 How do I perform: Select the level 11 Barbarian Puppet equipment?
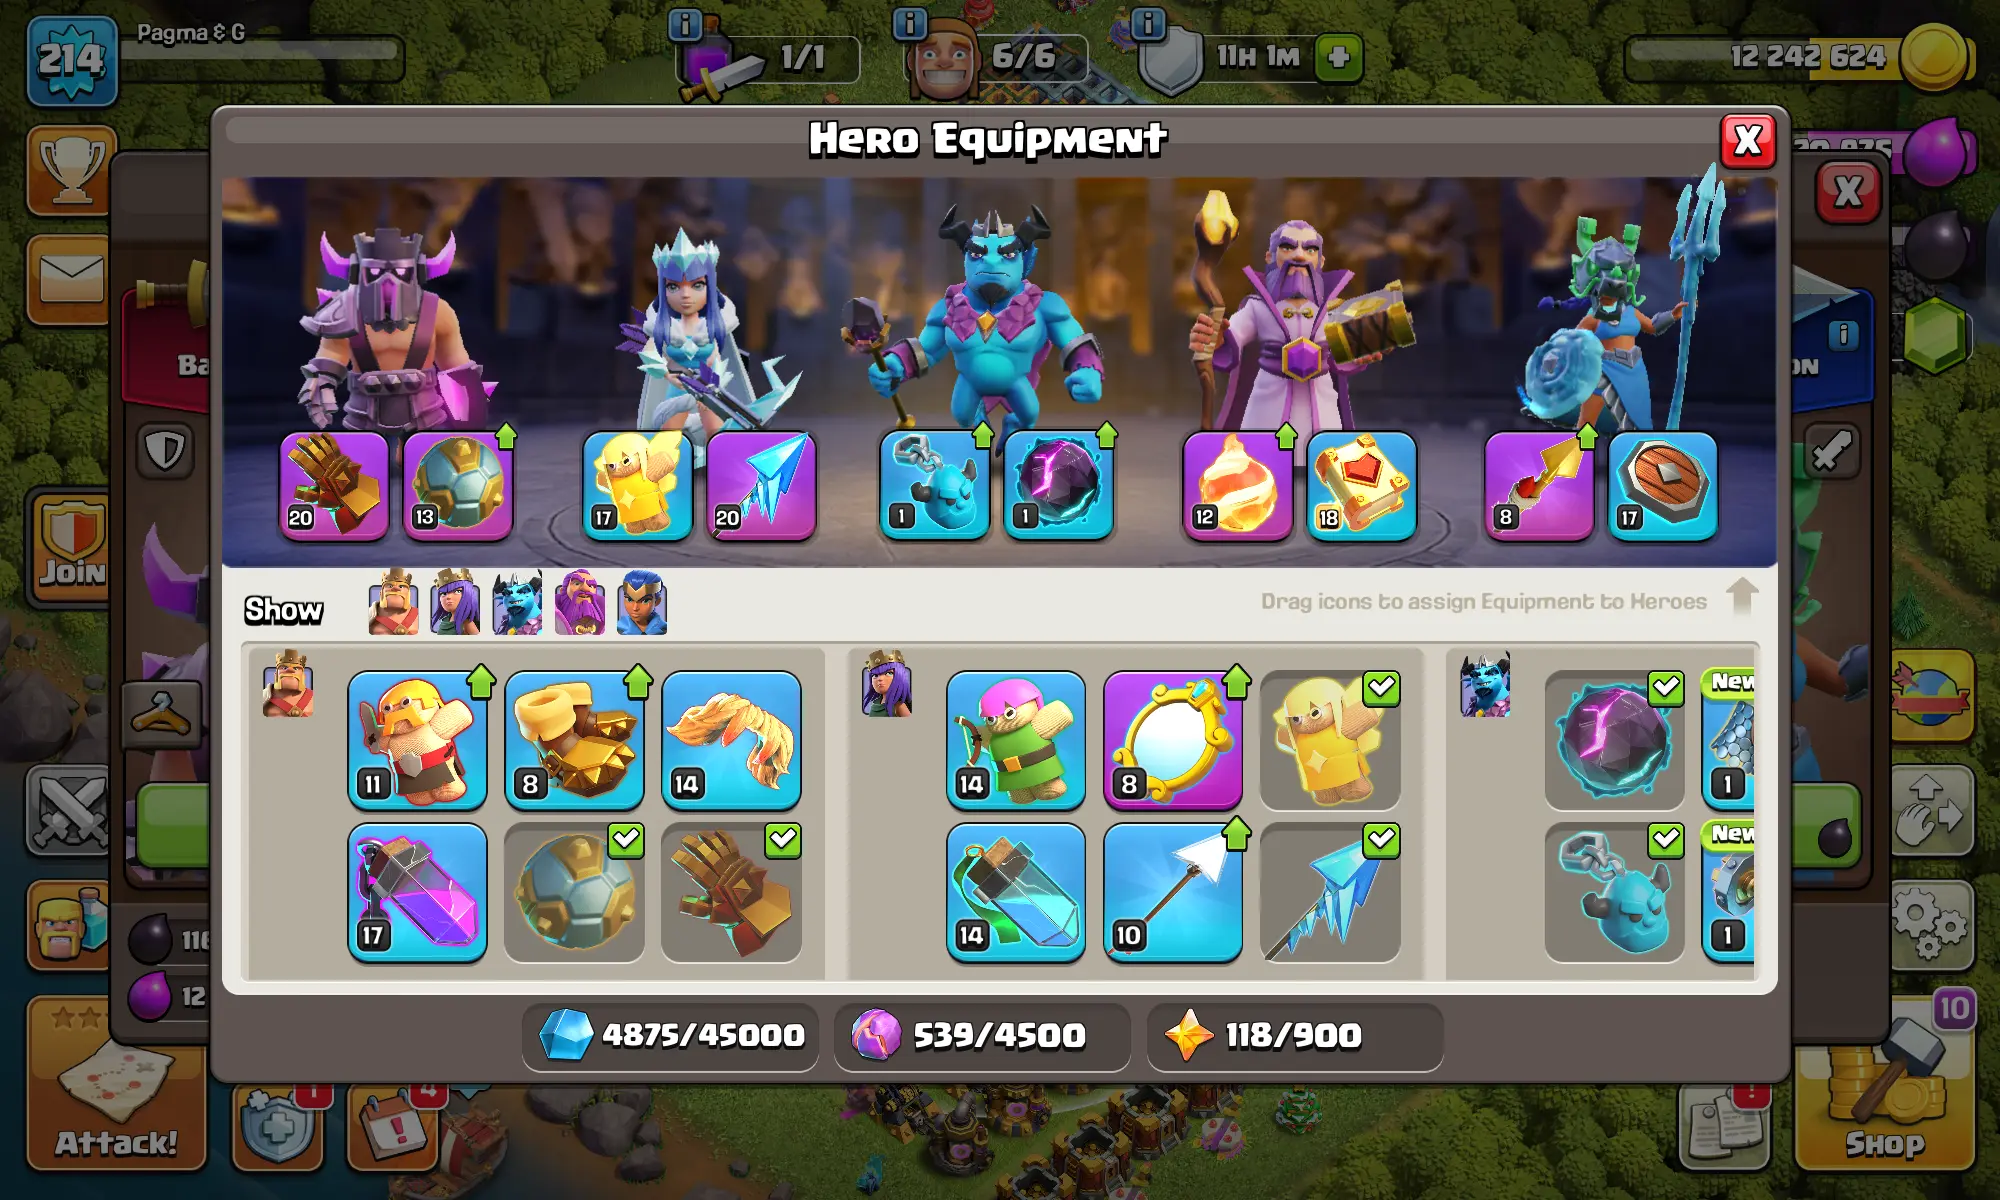tap(417, 740)
